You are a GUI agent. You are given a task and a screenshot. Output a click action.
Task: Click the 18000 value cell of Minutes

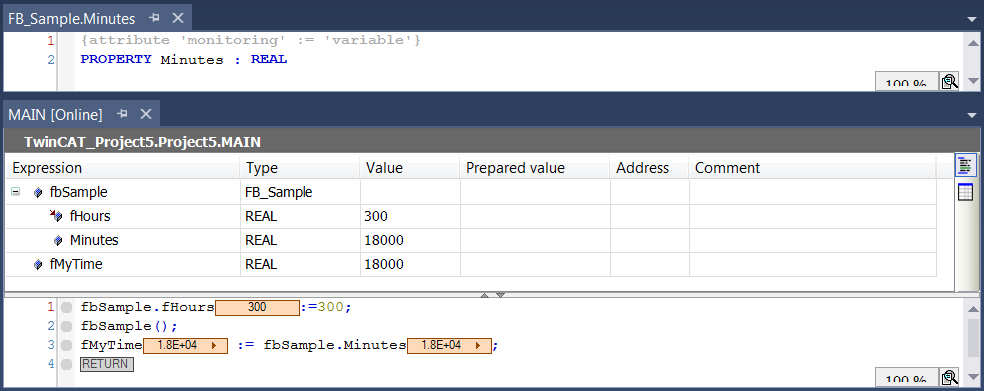[x=410, y=240]
